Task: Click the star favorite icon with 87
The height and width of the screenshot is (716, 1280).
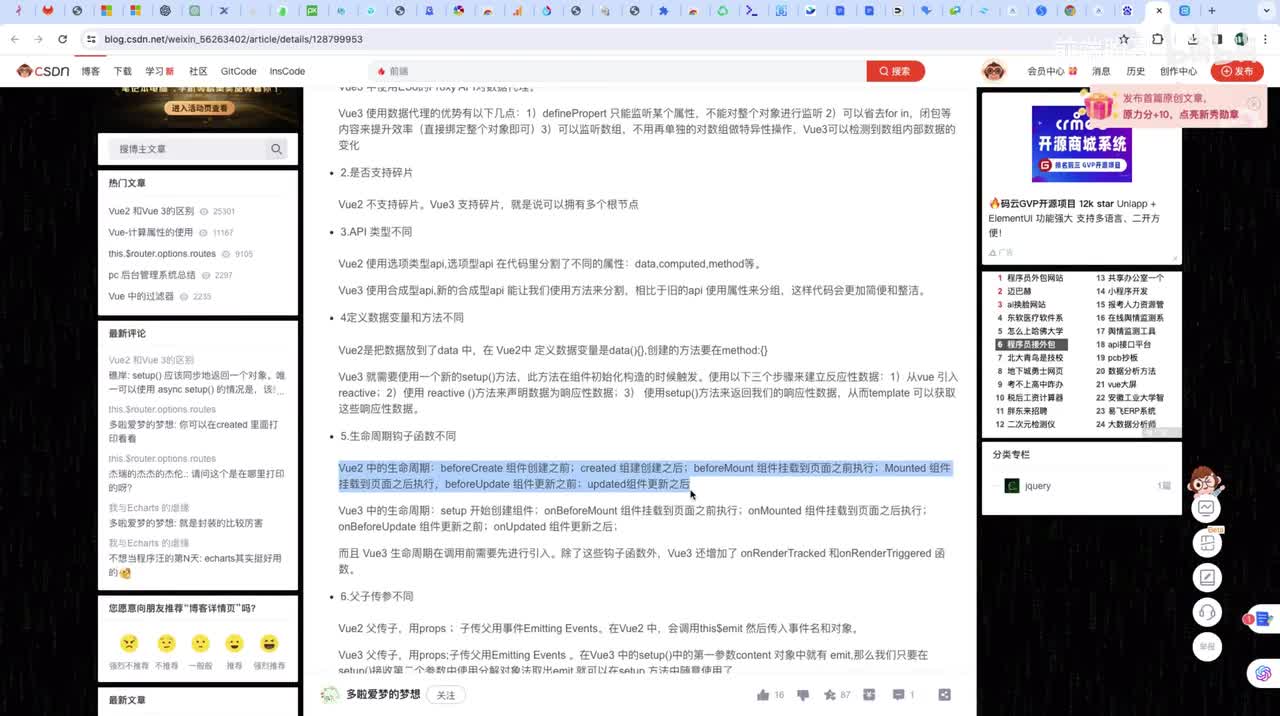Action: (829, 695)
